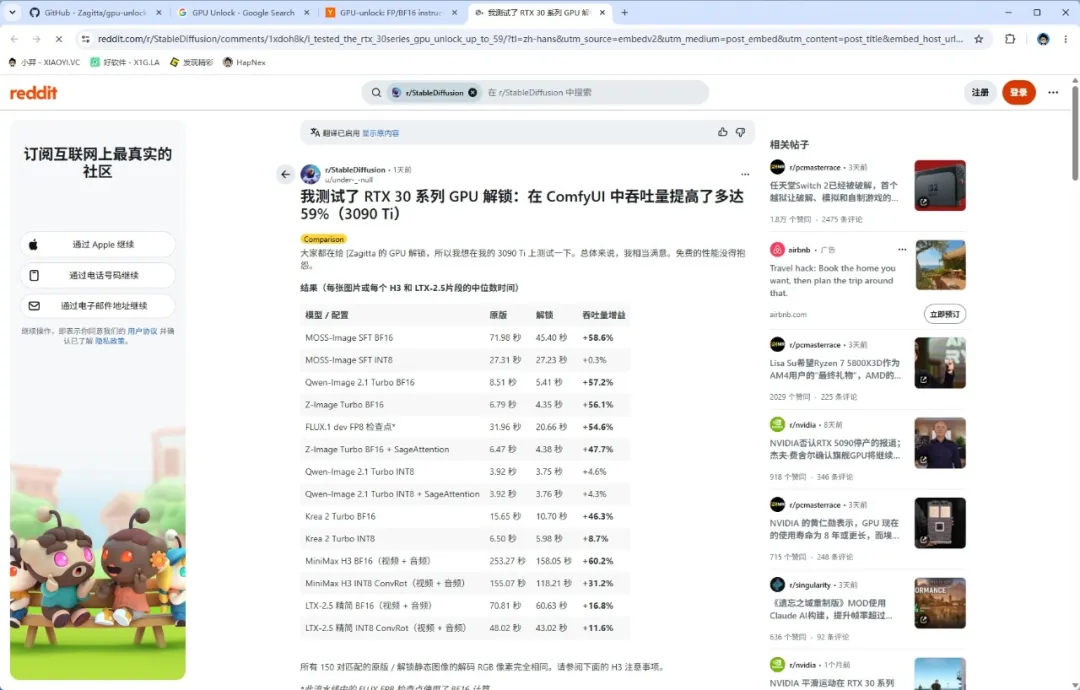Open the post's three-dot options menu
Screen dimensions: 1080x690
click(745, 174)
